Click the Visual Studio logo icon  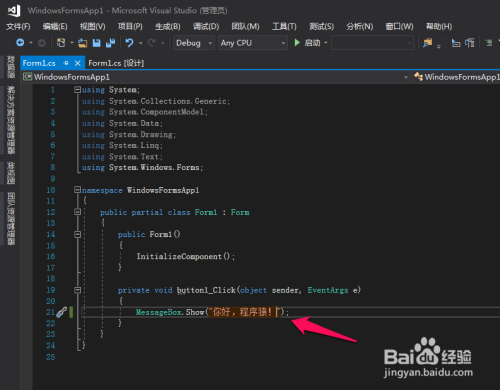click(x=14, y=11)
